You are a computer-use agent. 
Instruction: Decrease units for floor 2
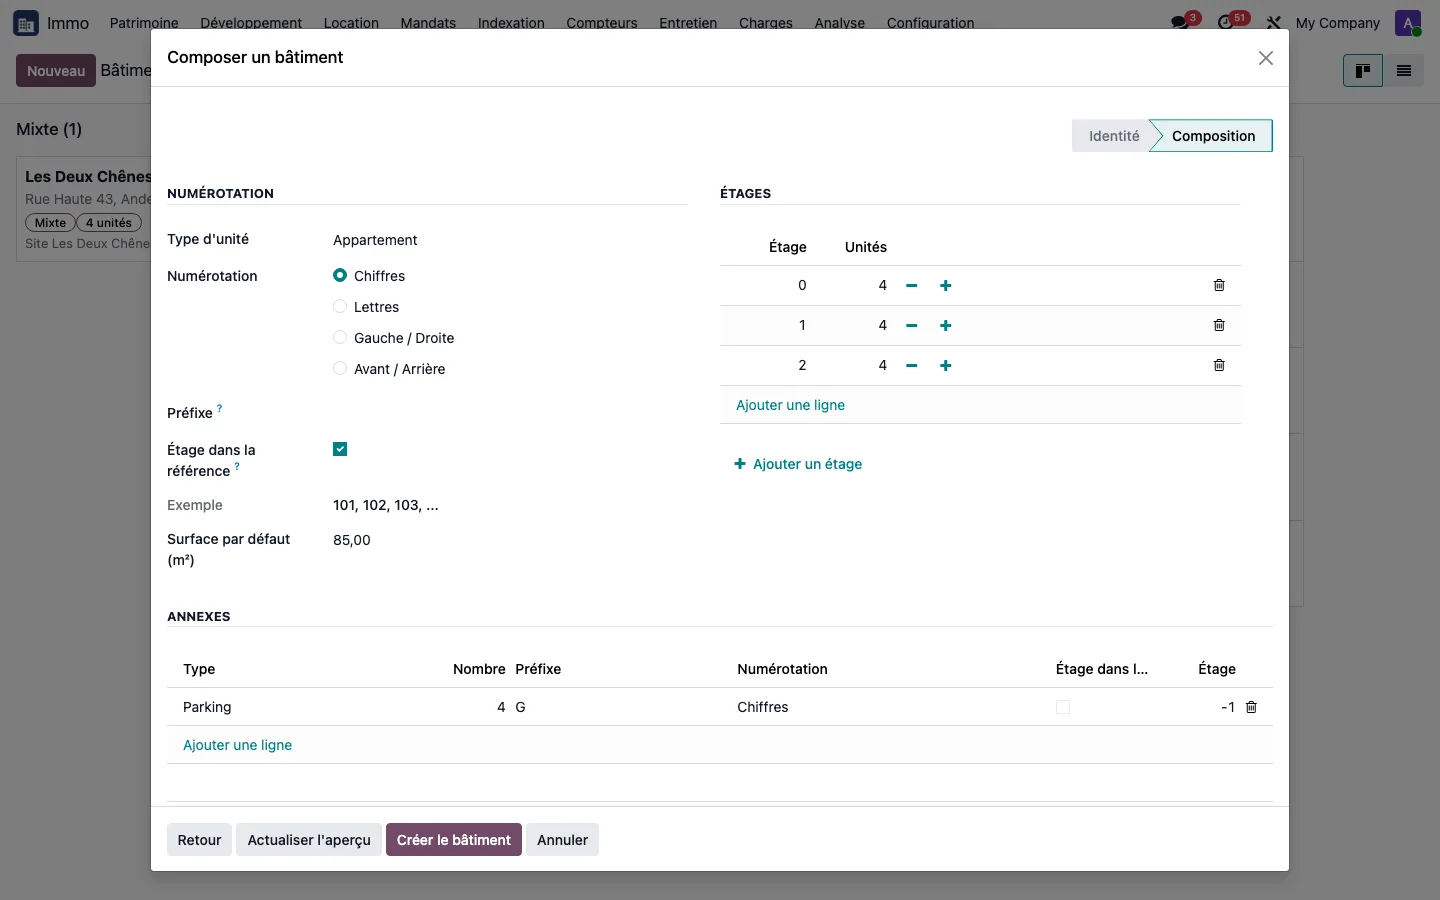tap(912, 366)
